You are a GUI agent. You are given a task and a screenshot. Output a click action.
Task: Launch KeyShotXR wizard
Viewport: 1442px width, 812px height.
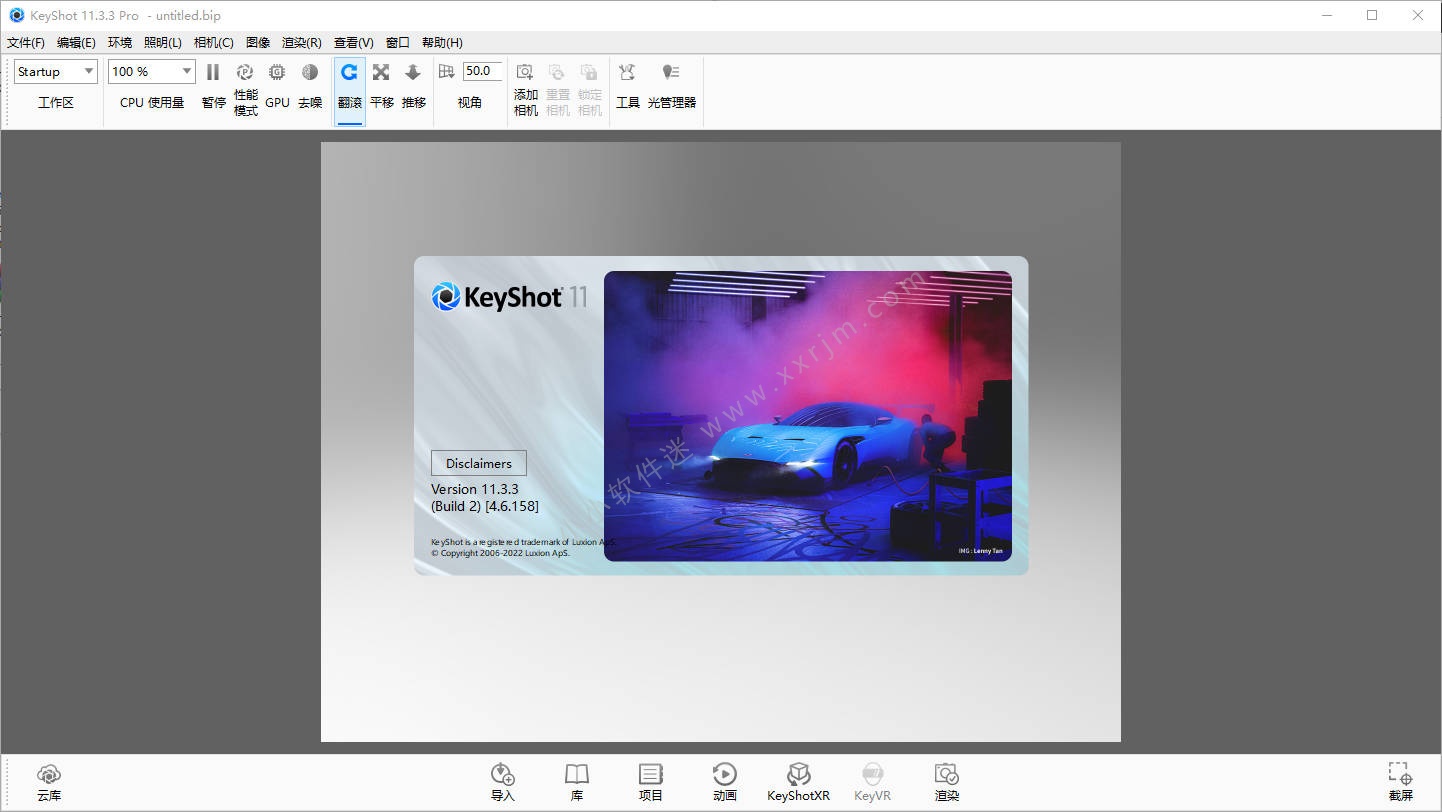(x=798, y=782)
